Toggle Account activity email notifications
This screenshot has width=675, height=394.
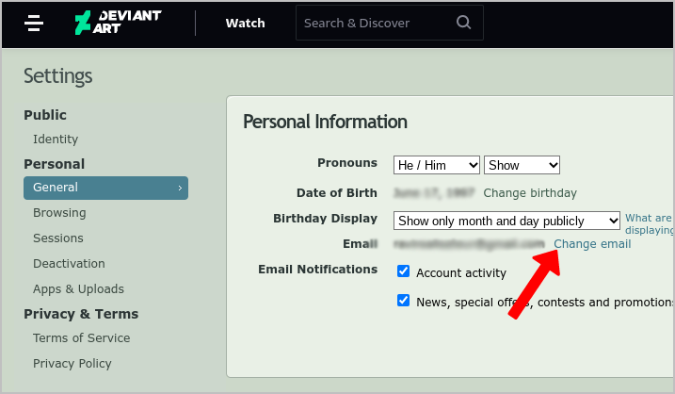[x=403, y=271]
